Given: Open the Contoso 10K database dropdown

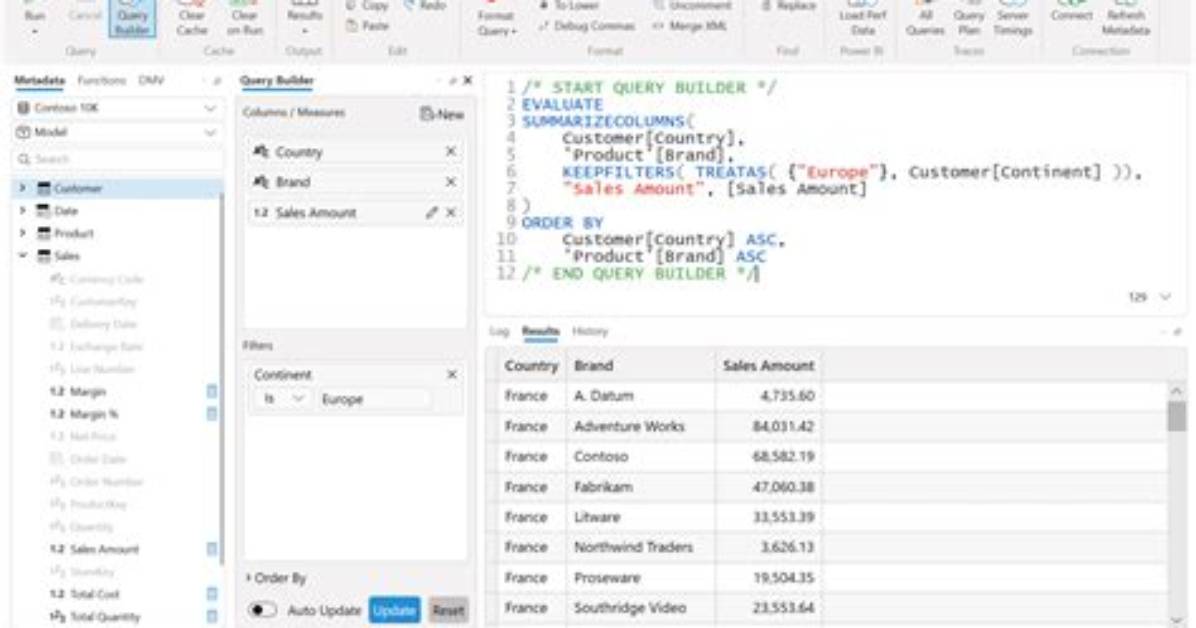Looking at the screenshot, I should [x=117, y=108].
